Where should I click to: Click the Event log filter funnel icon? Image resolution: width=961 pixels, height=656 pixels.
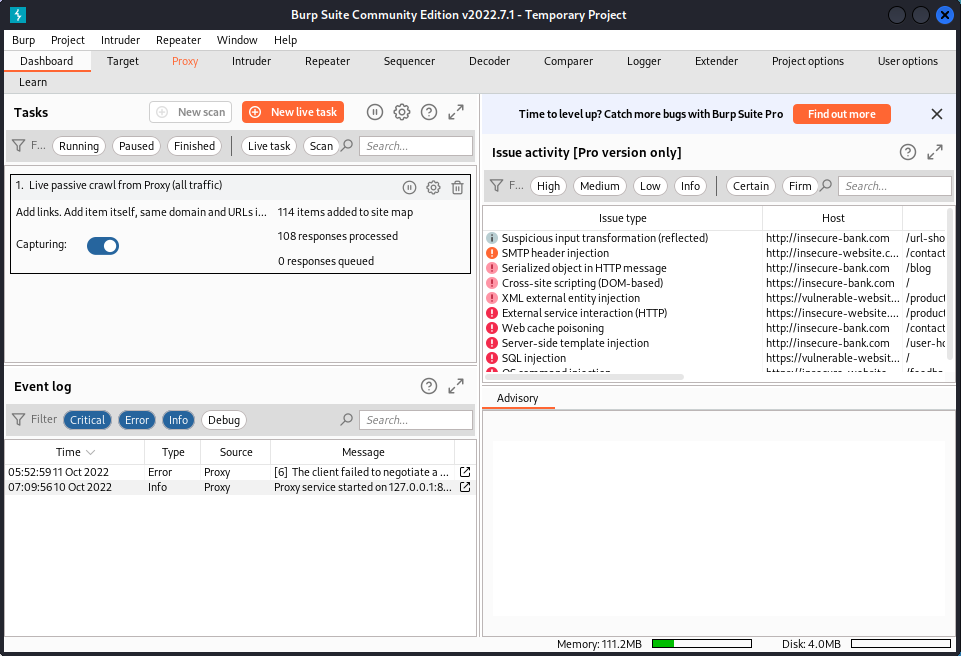click(19, 419)
